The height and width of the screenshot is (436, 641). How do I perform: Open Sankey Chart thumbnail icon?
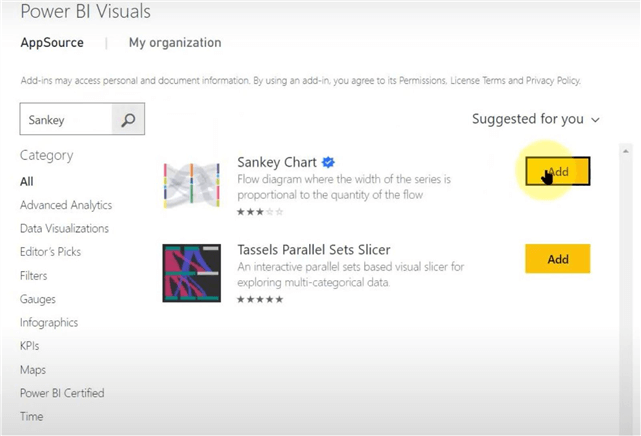click(x=191, y=185)
